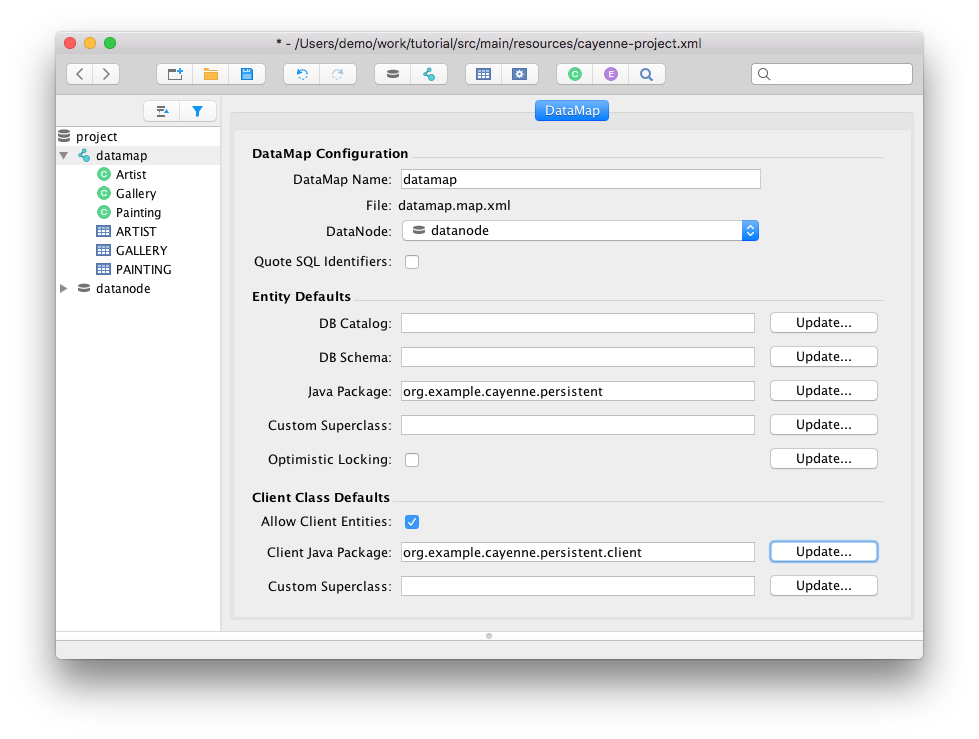Click the DataMap Name text field
This screenshot has height=739, width=979.
(x=580, y=180)
